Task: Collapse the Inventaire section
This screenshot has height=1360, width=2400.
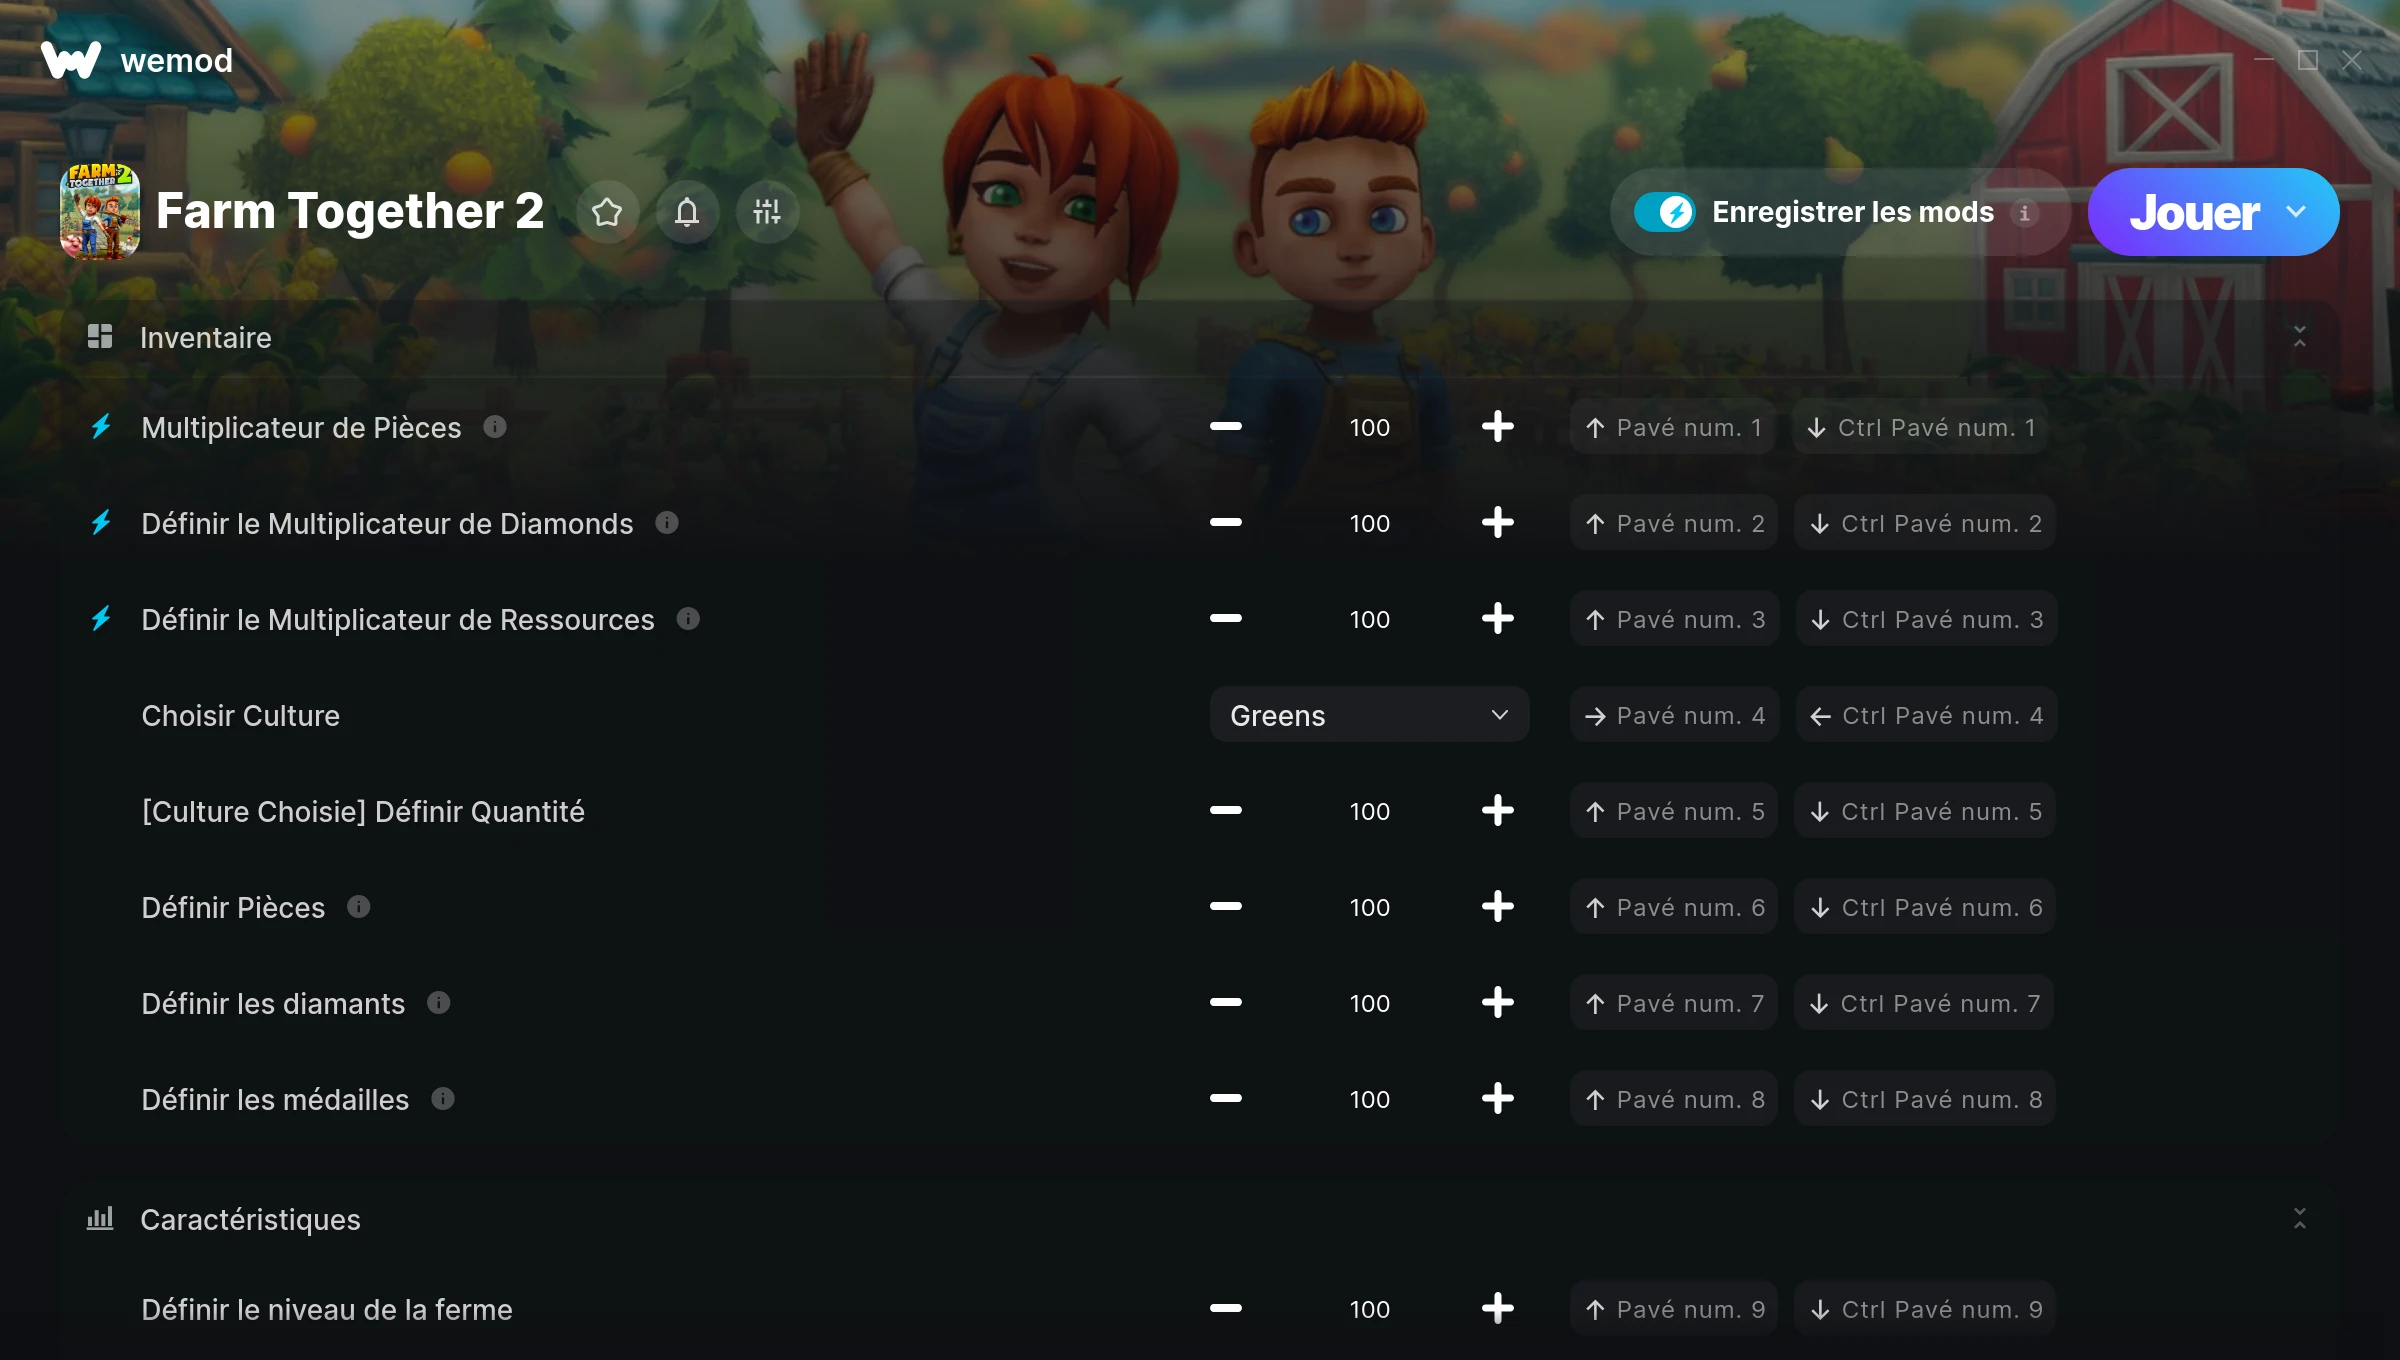Action: [2299, 337]
